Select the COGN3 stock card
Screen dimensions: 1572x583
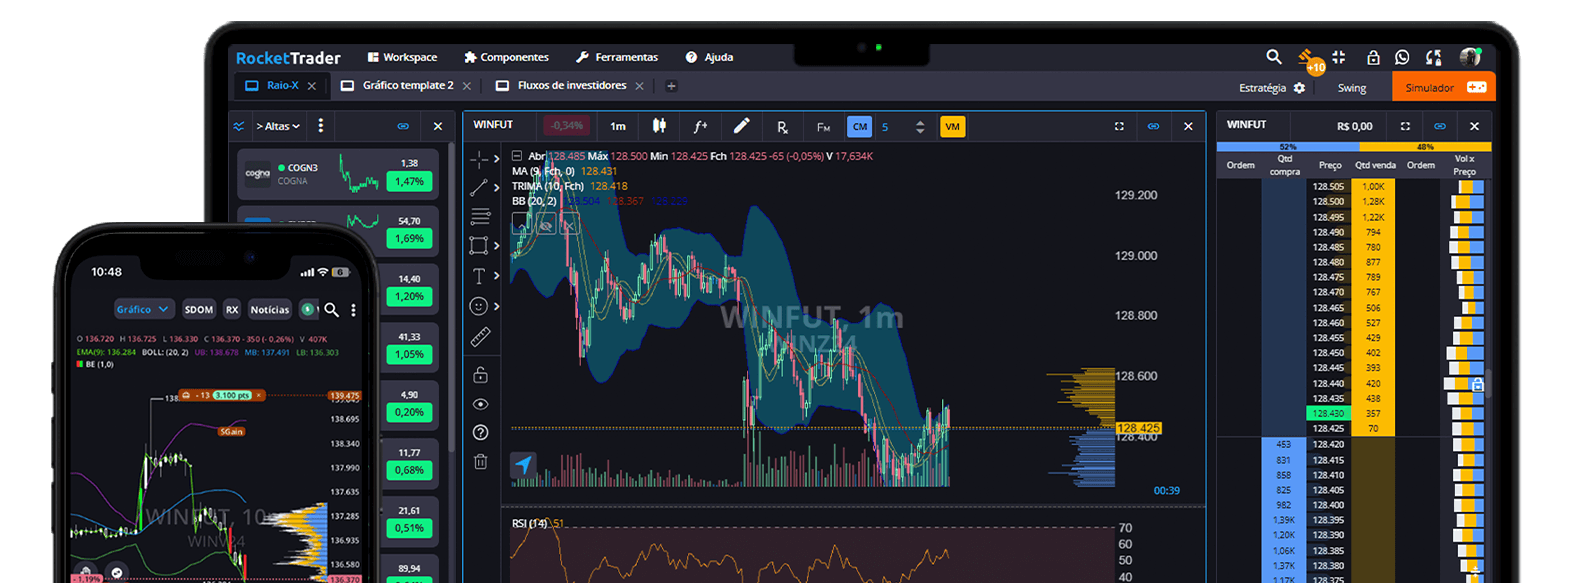coord(339,173)
